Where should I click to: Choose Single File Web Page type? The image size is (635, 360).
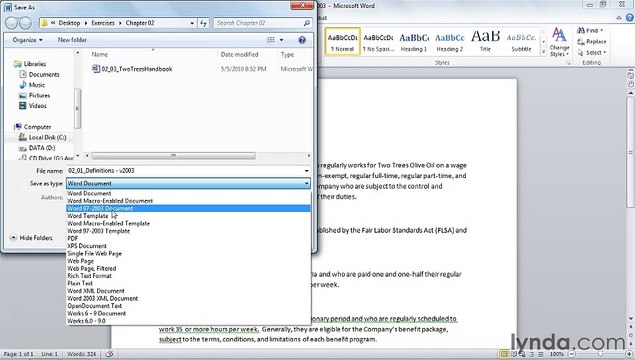click(188, 253)
